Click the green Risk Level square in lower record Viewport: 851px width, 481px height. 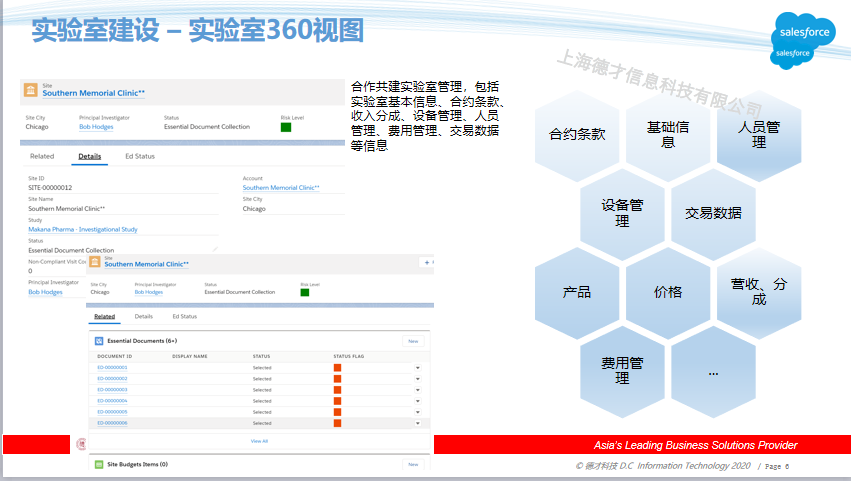(x=304, y=293)
